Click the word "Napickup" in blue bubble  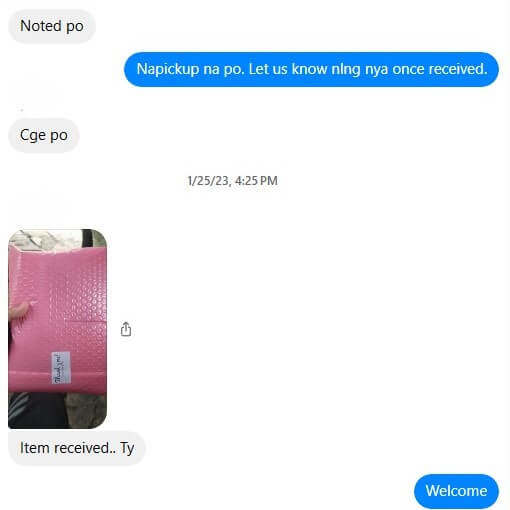(168, 69)
